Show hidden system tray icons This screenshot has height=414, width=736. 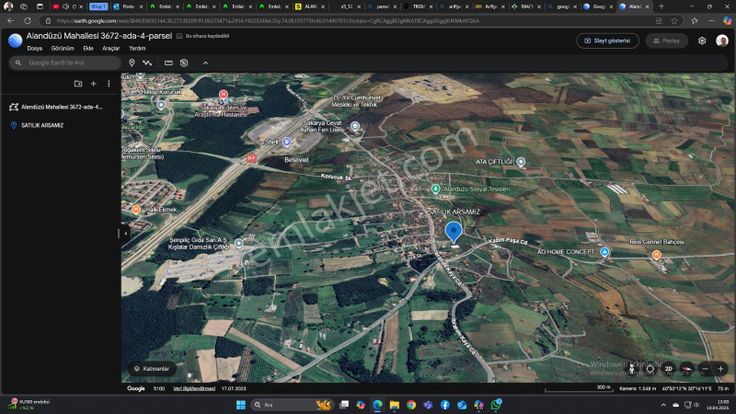[663, 405]
